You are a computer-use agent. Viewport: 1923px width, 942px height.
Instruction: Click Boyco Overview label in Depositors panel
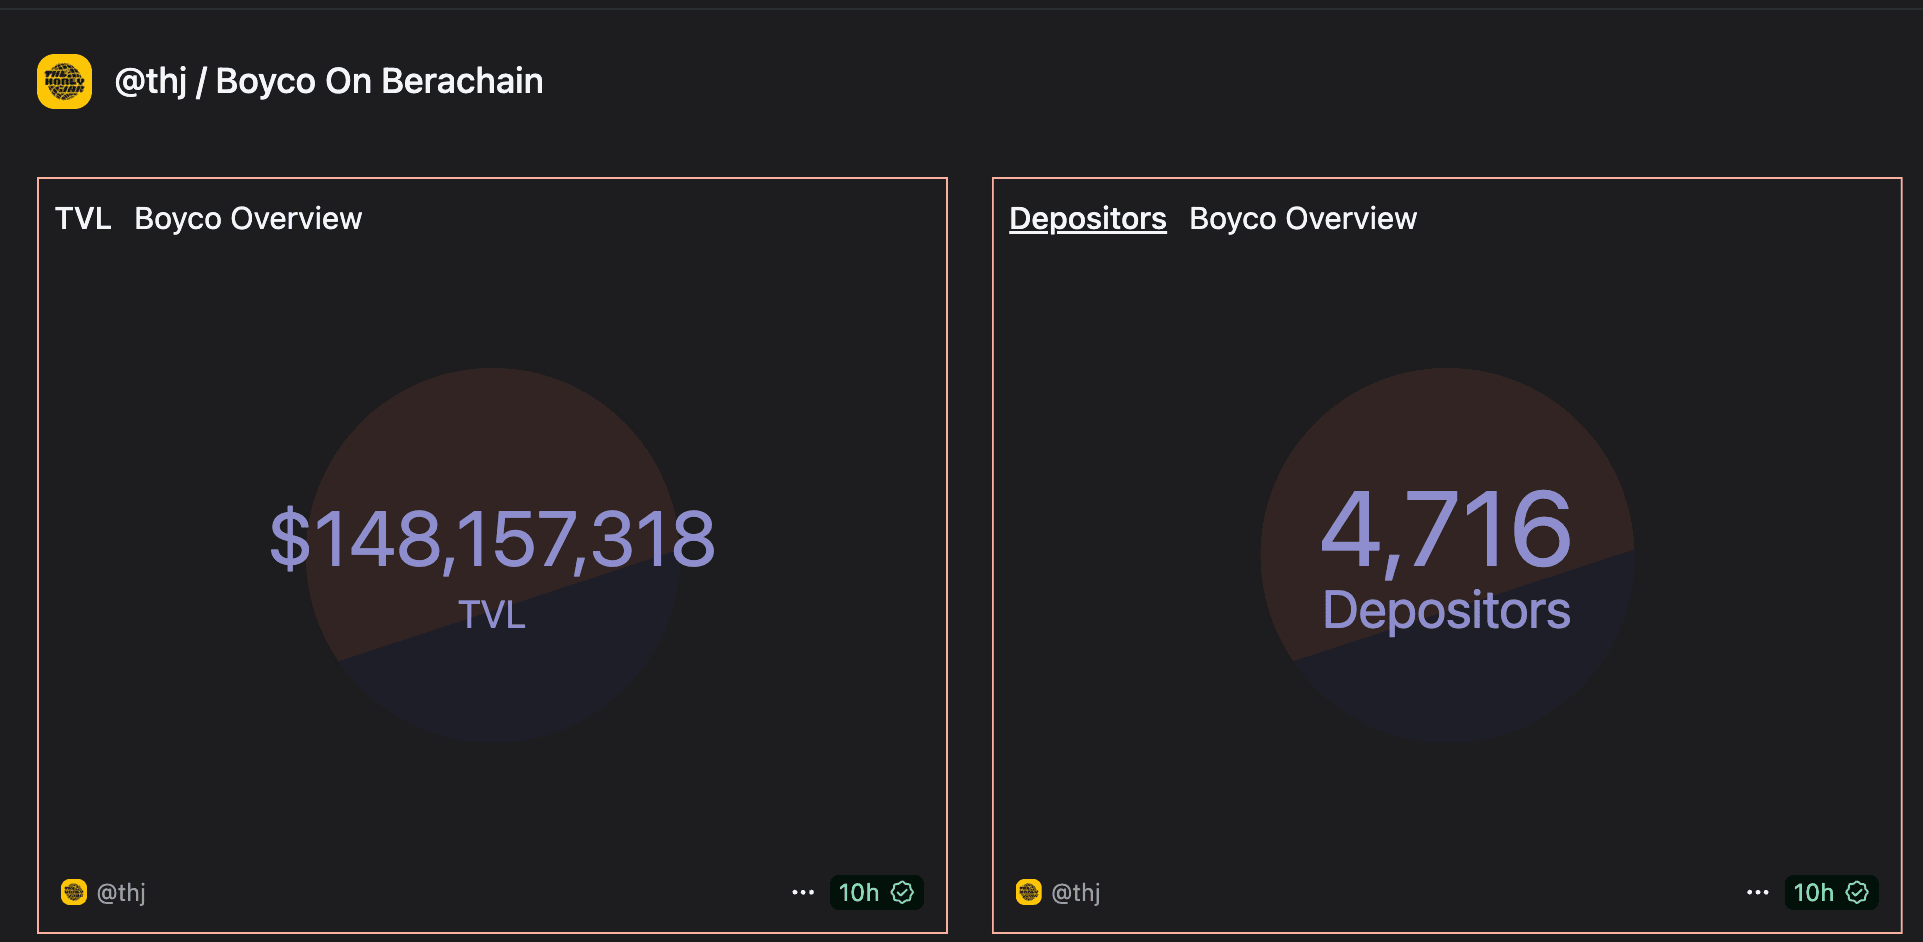[1303, 218]
